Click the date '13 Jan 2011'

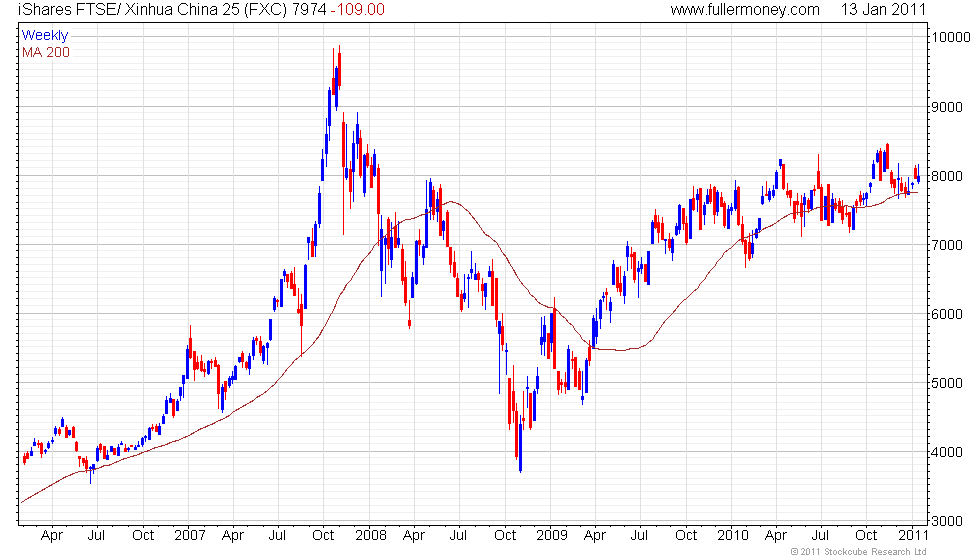tap(882, 10)
